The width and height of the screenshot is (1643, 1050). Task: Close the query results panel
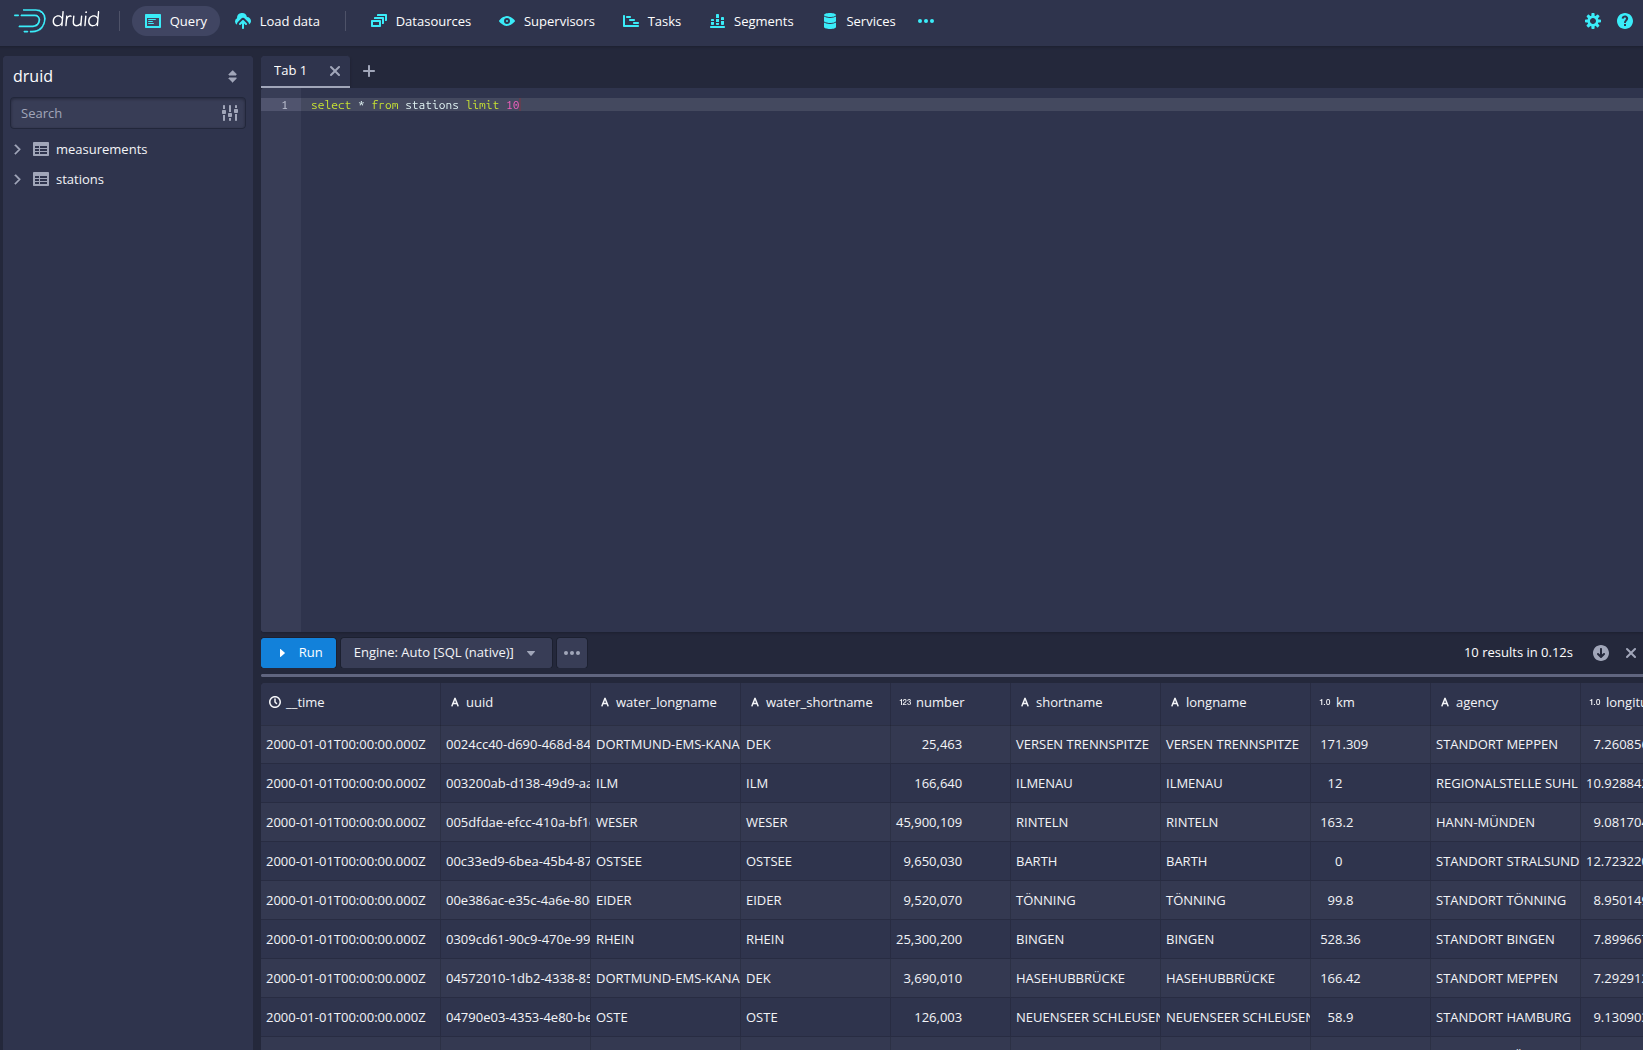click(x=1631, y=653)
